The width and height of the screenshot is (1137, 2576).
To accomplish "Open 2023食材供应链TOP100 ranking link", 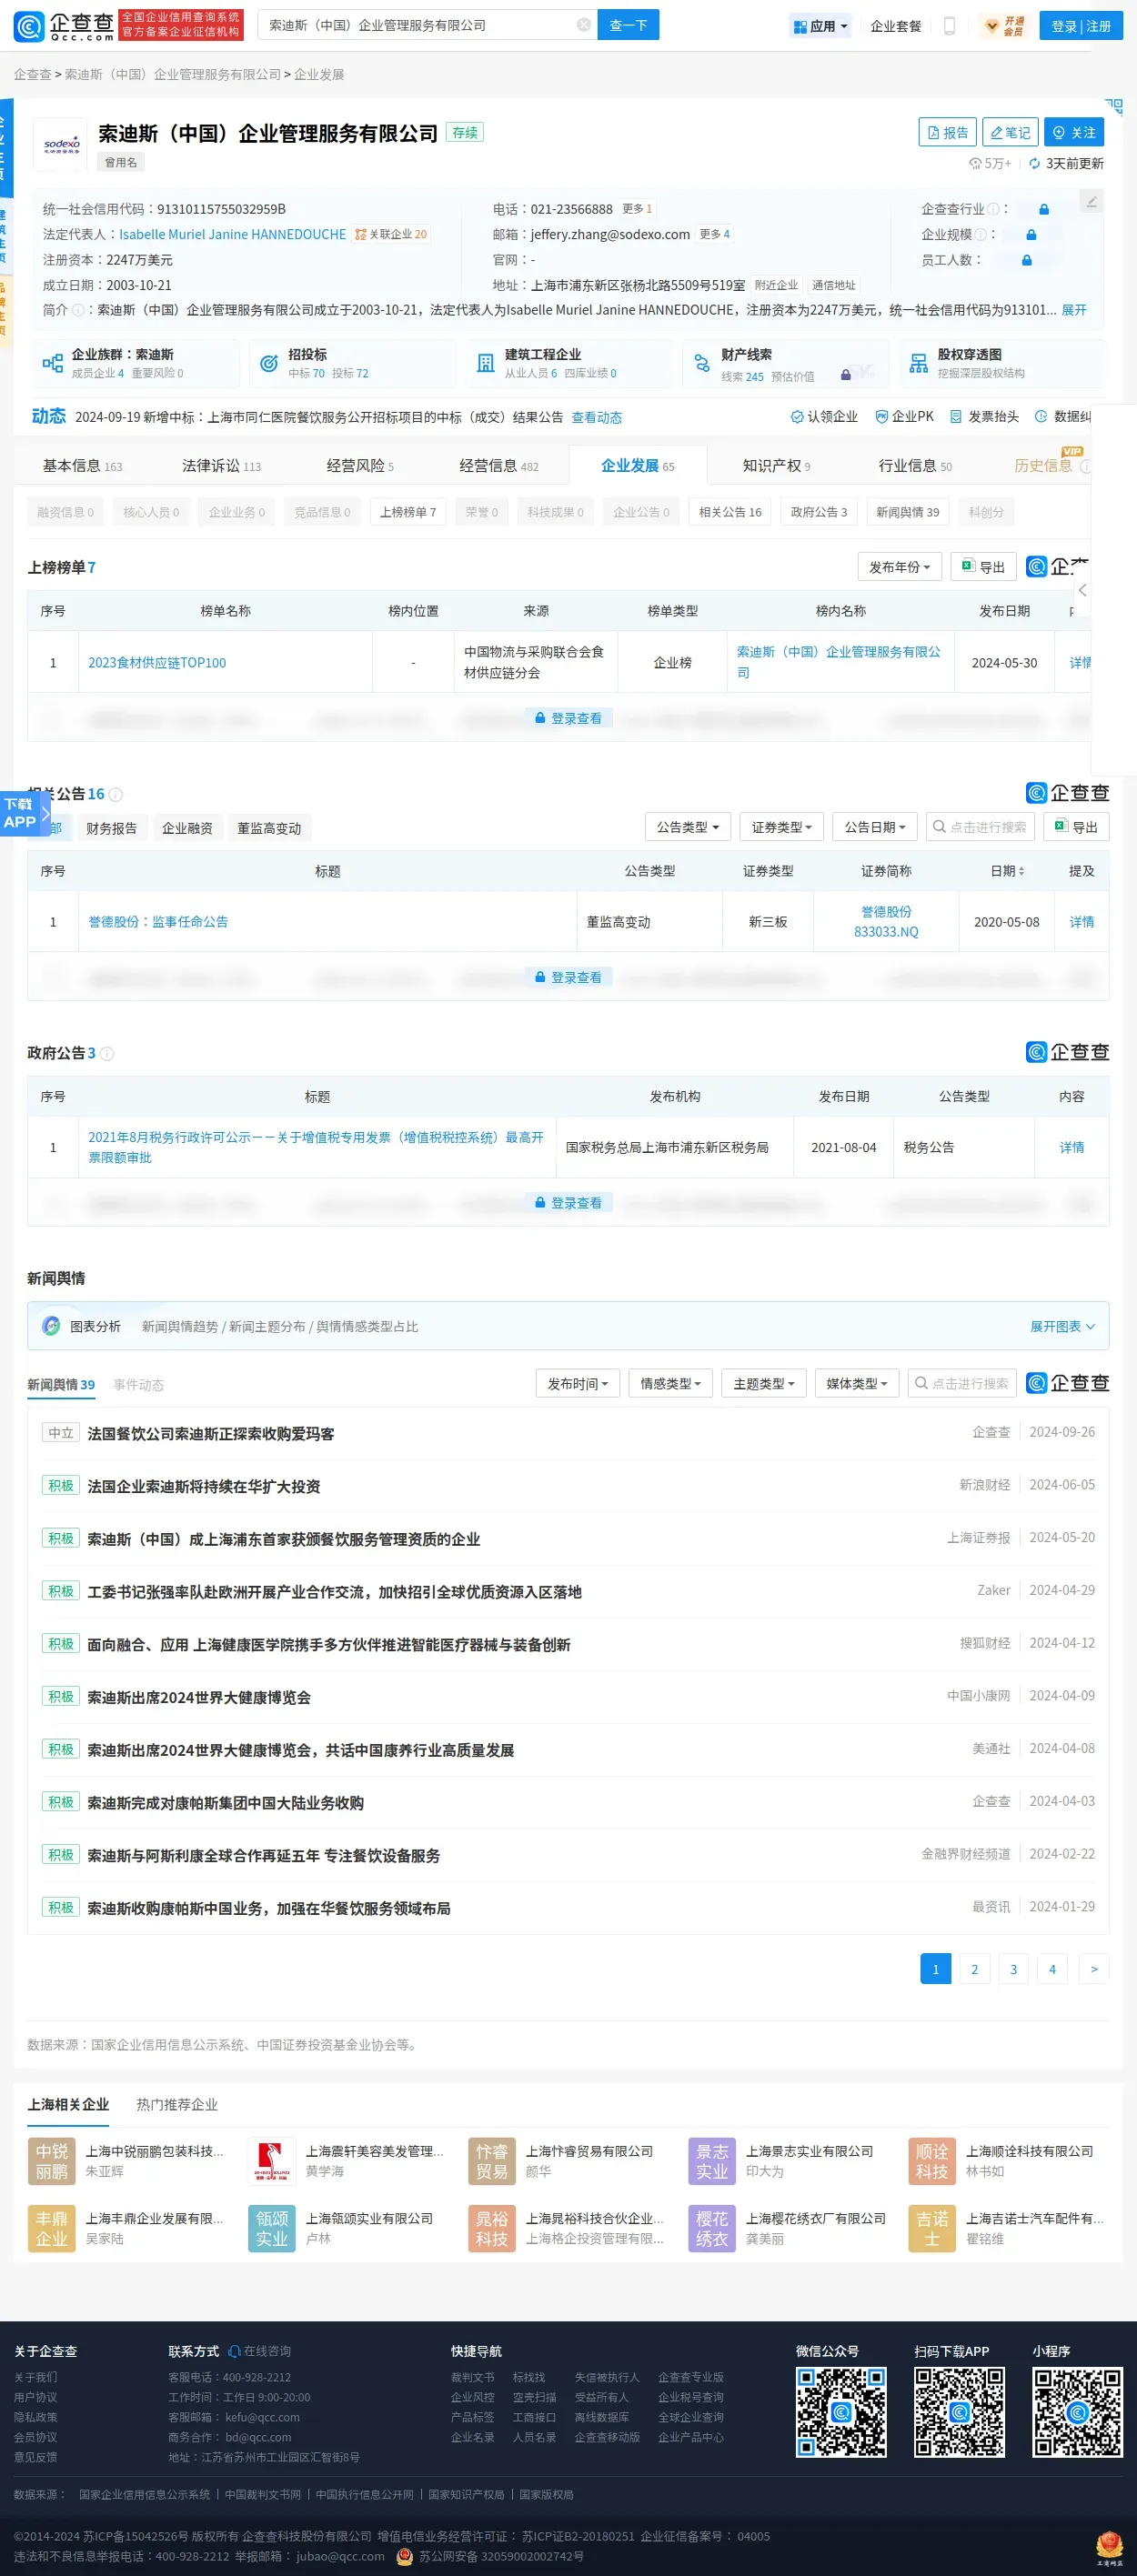I will (x=157, y=663).
